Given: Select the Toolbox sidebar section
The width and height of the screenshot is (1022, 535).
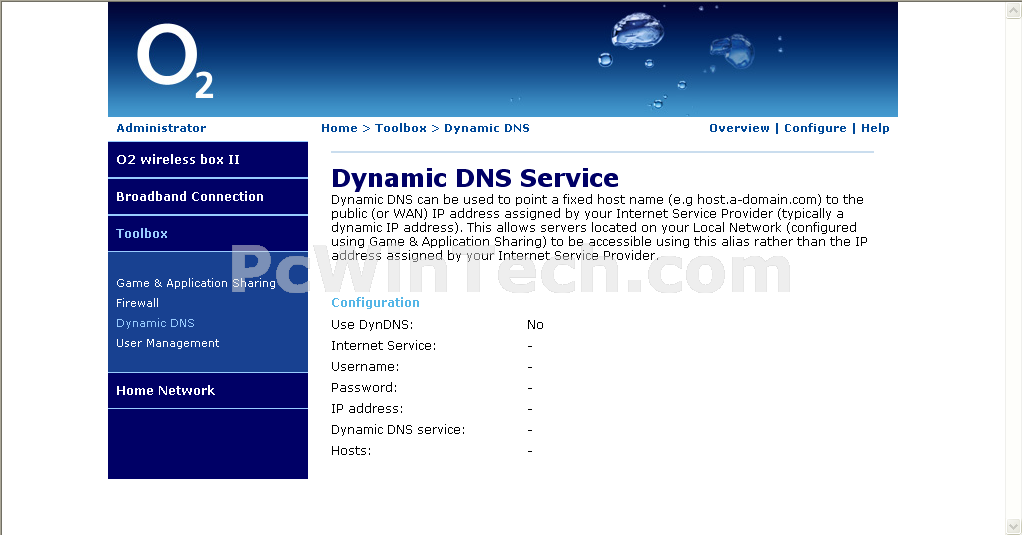Looking at the screenshot, I should coord(207,234).
